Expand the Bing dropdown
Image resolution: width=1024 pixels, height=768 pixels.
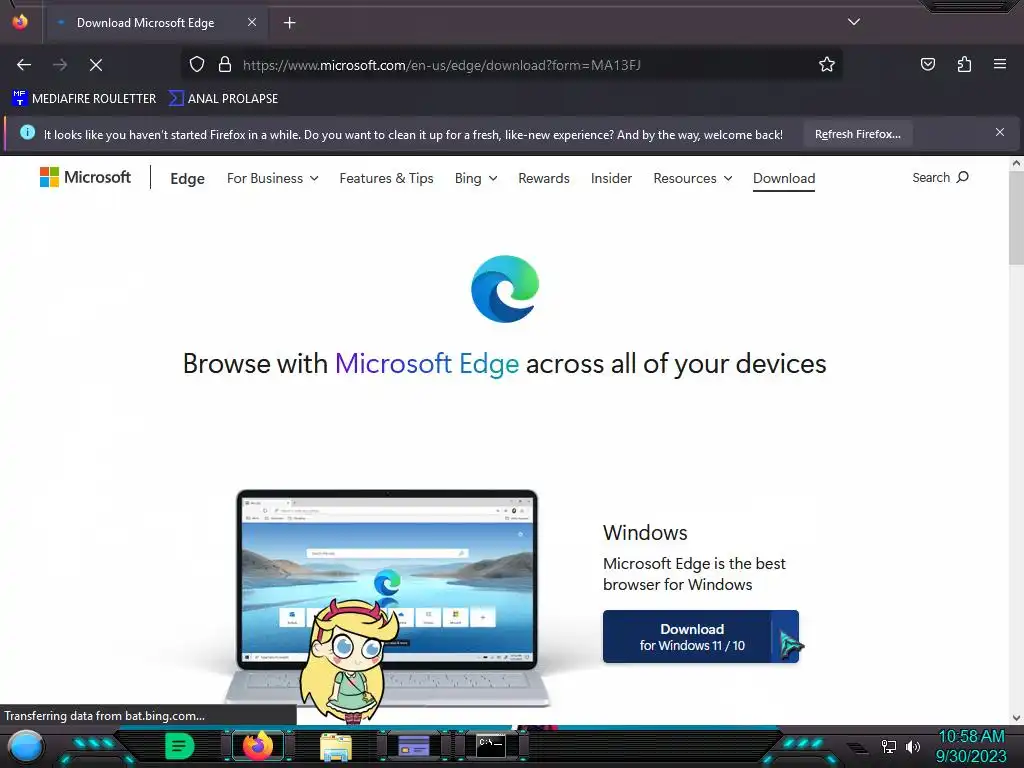(475, 178)
